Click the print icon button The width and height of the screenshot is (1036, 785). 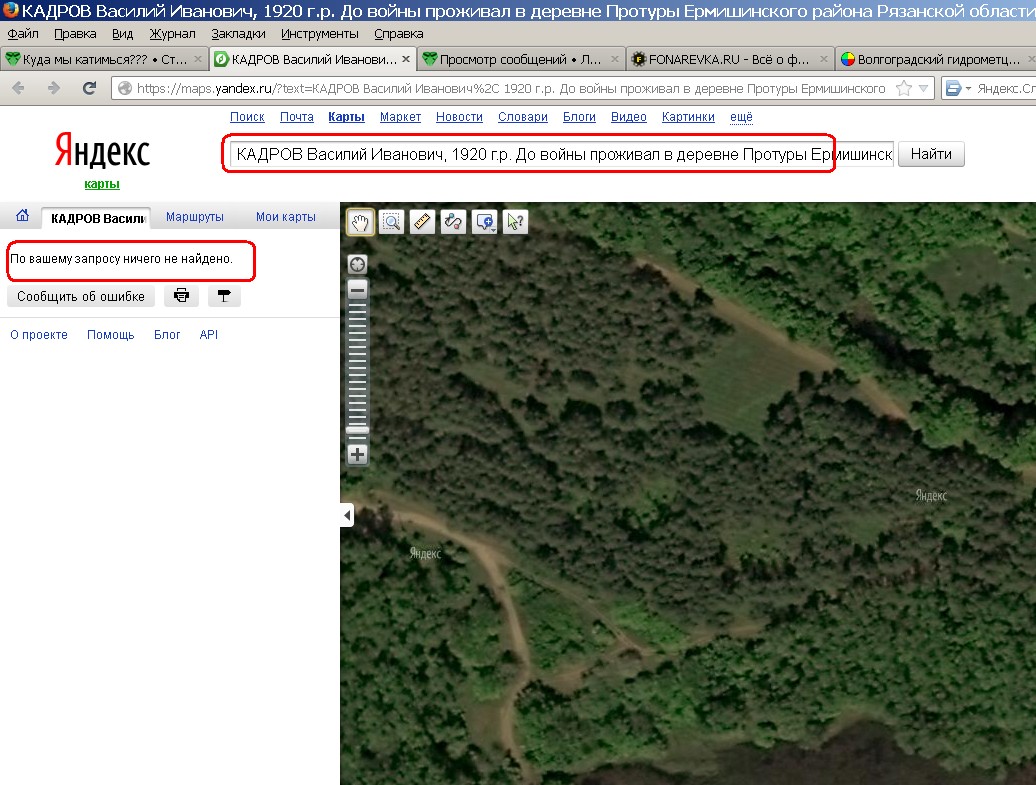pyautogui.click(x=181, y=296)
